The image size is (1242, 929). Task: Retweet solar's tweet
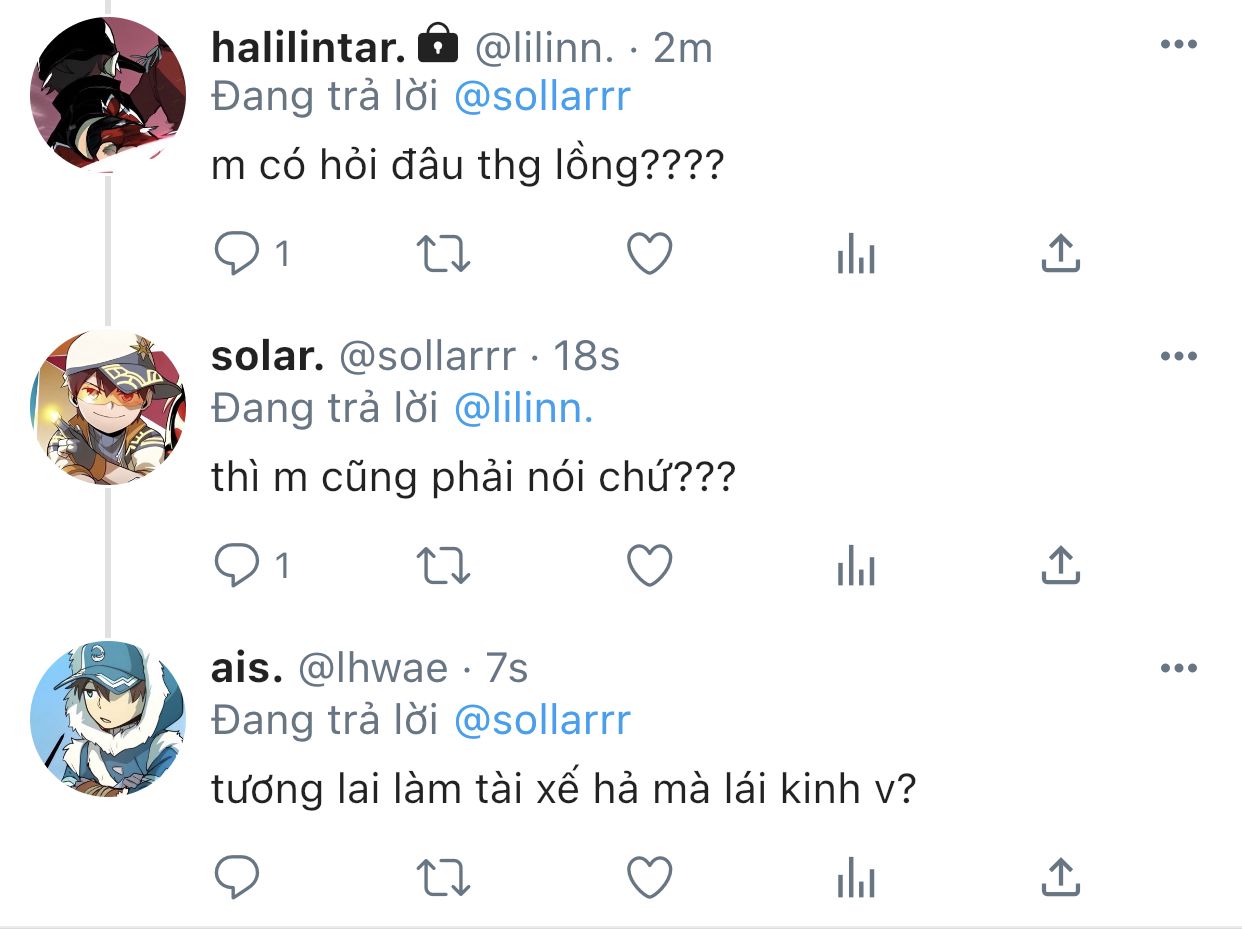pos(443,567)
